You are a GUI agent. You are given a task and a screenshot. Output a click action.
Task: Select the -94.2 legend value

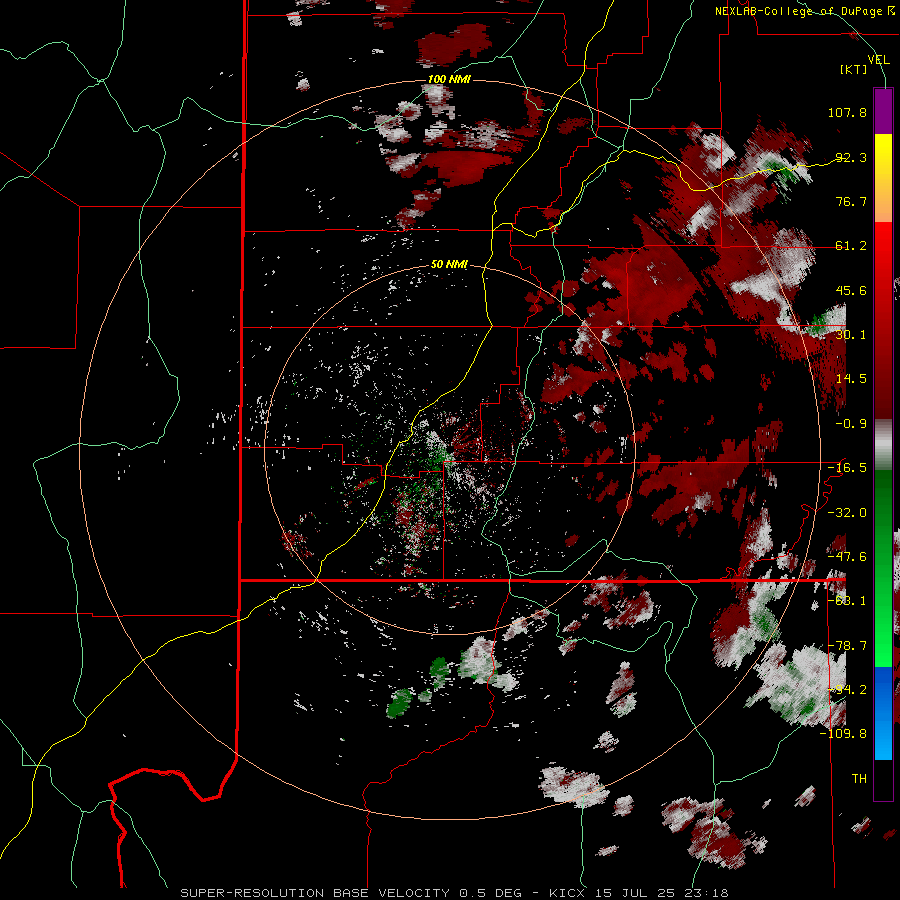tap(847, 690)
